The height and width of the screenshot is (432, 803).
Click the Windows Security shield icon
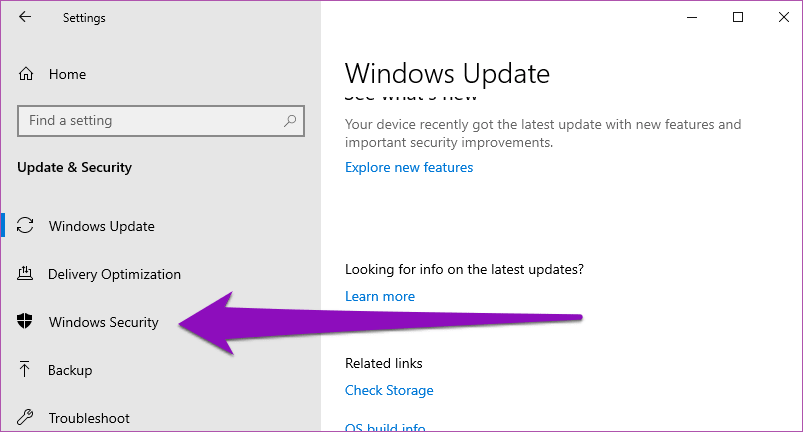pyautogui.click(x=26, y=322)
